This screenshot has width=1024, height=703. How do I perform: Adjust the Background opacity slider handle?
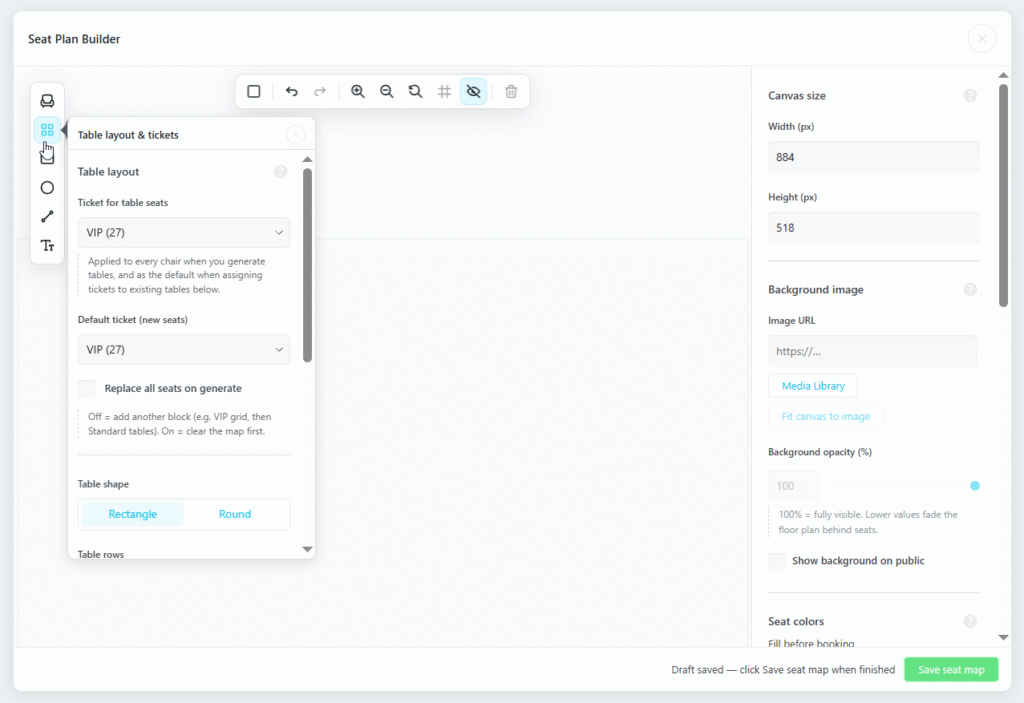(x=974, y=485)
